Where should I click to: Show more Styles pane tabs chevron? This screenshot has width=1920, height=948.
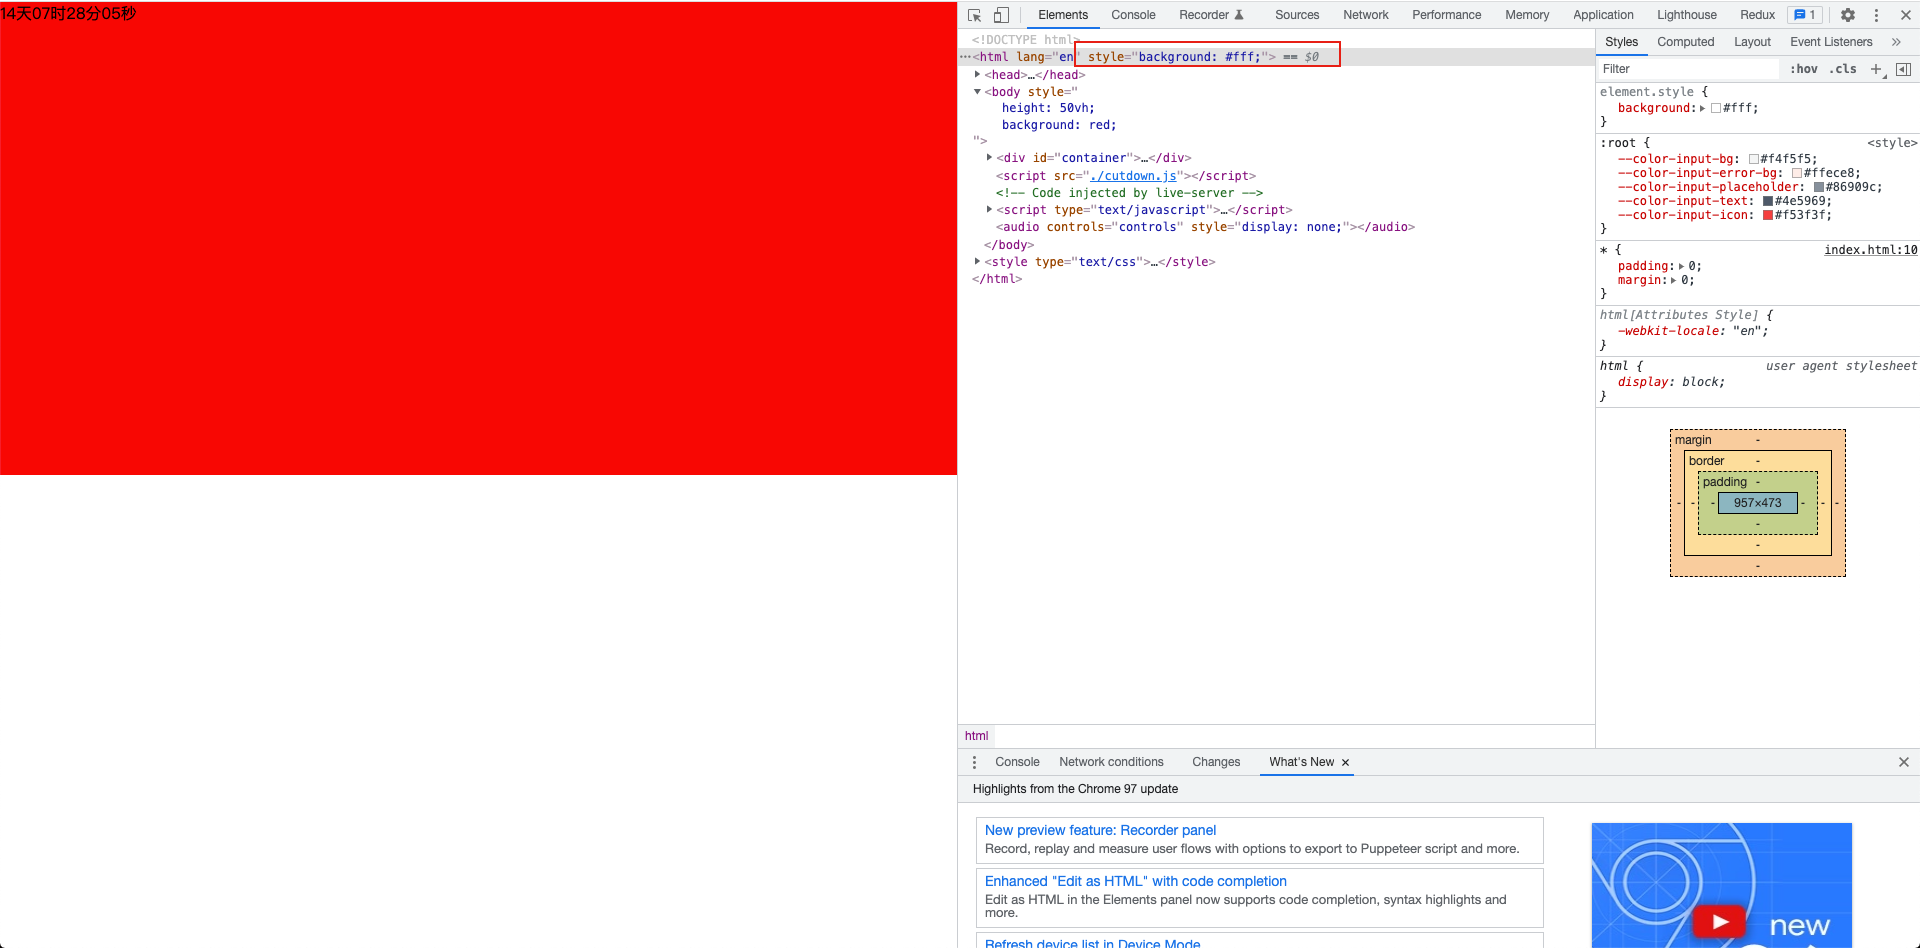[x=1896, y=42]
